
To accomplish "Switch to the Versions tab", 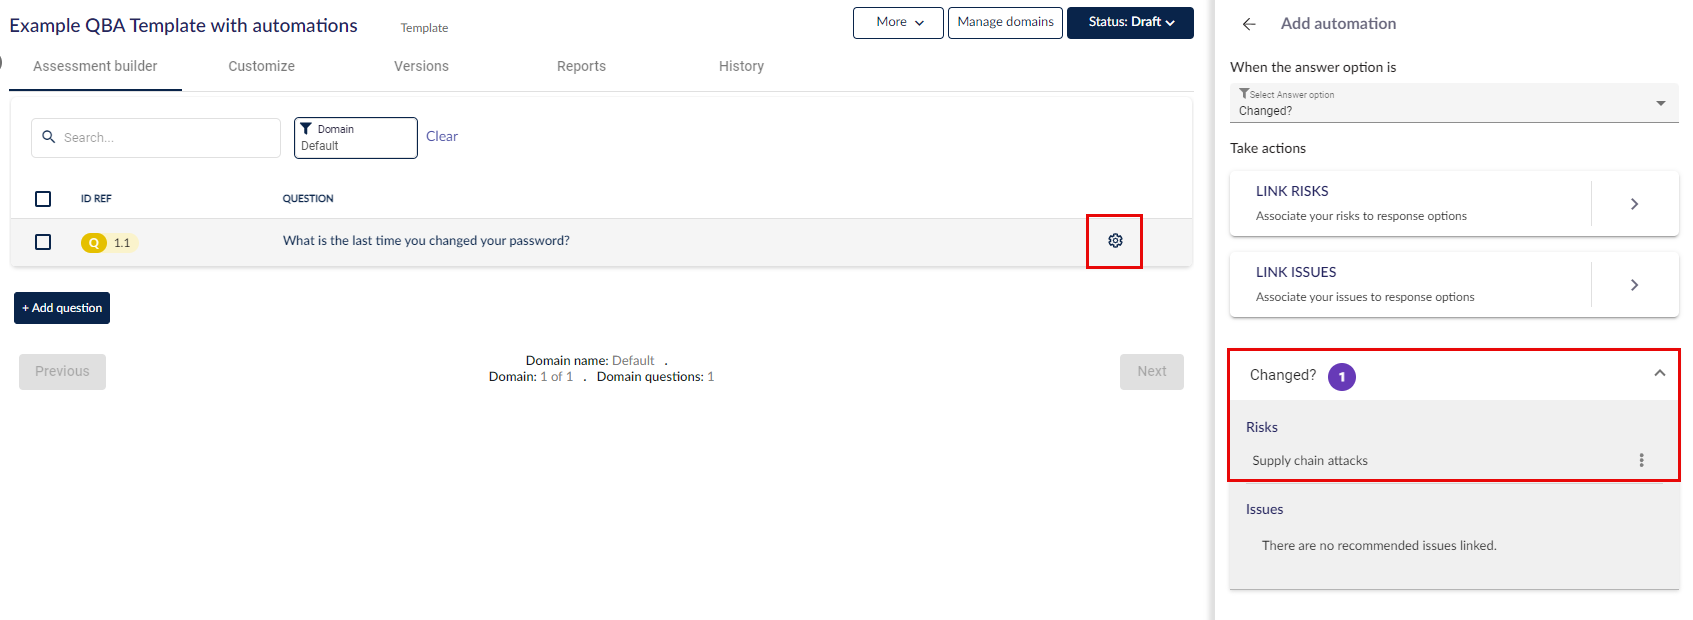I will (421, 66).
